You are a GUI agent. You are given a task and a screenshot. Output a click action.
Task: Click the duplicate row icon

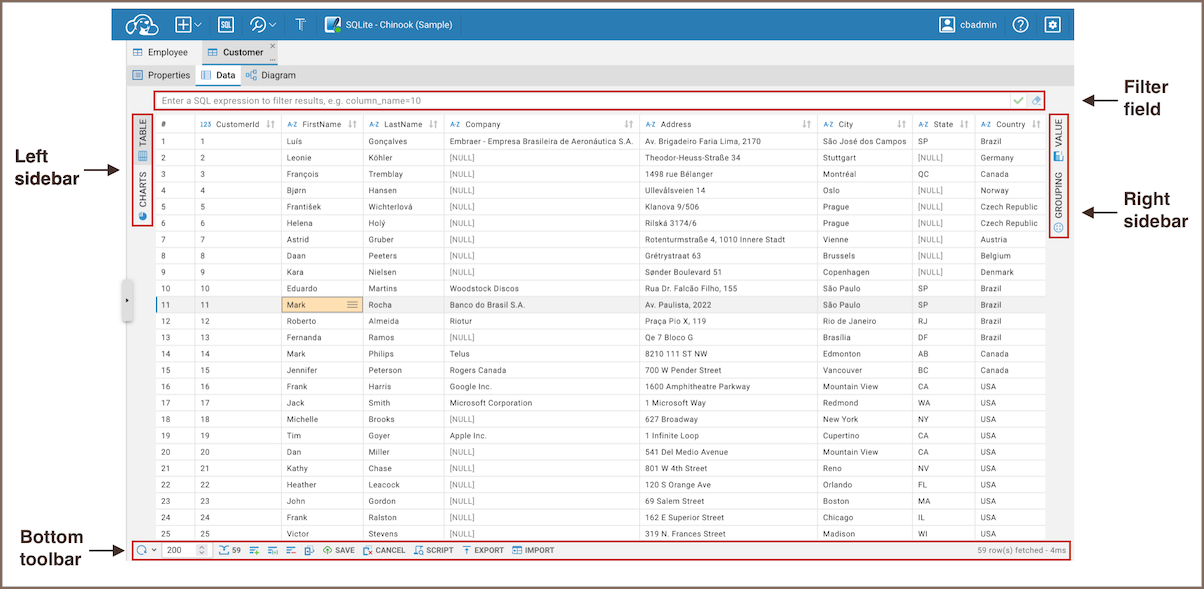click(x=273, y=550)
